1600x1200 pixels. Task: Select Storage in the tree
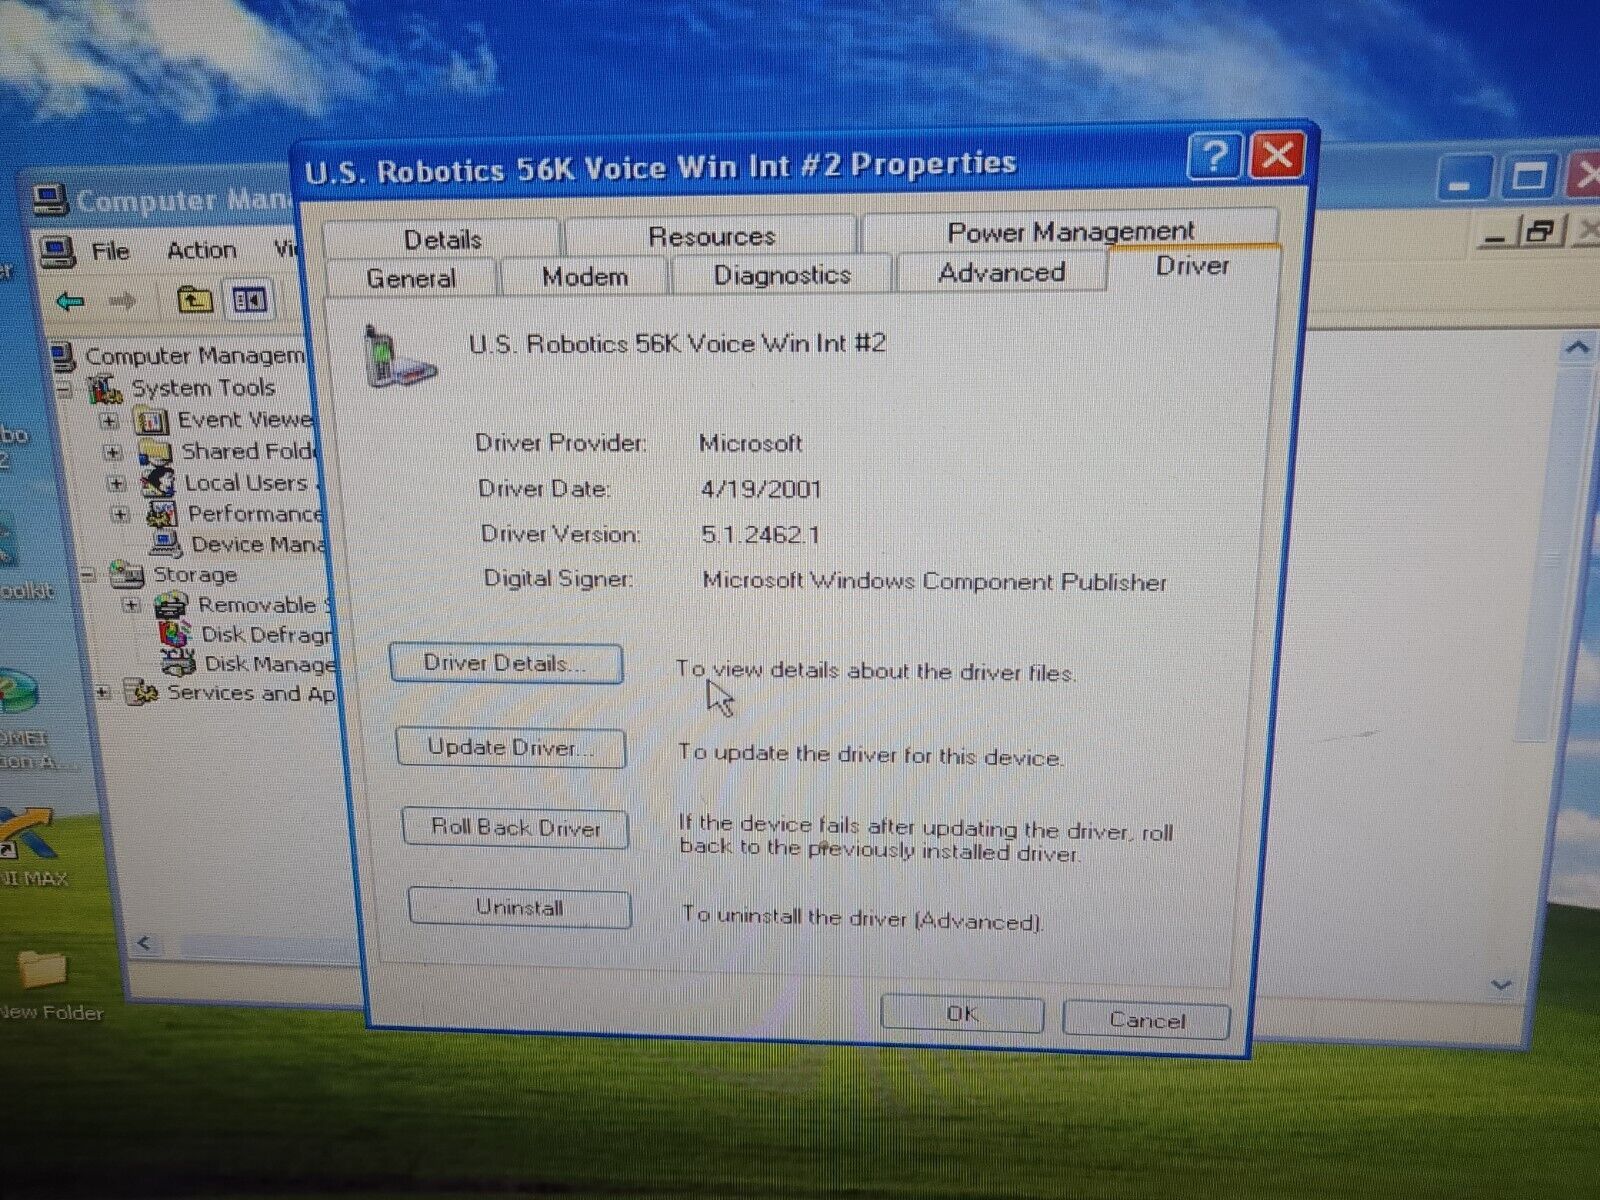[195, 575]
